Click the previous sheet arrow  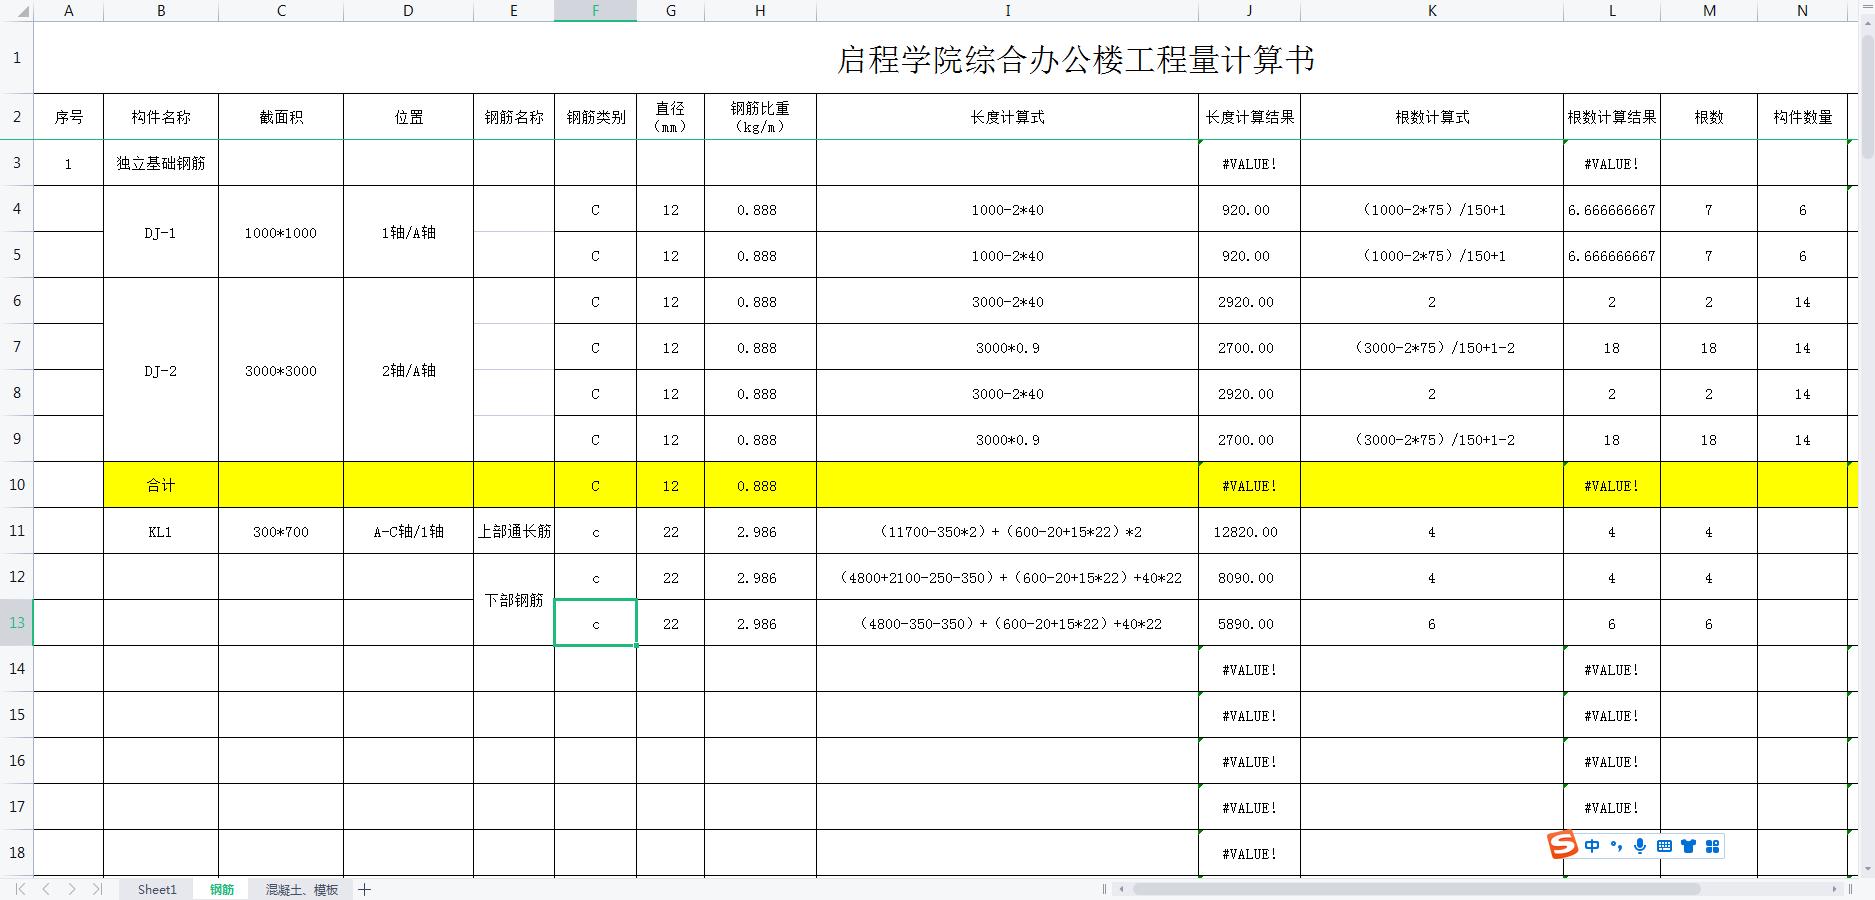point(46,889)
